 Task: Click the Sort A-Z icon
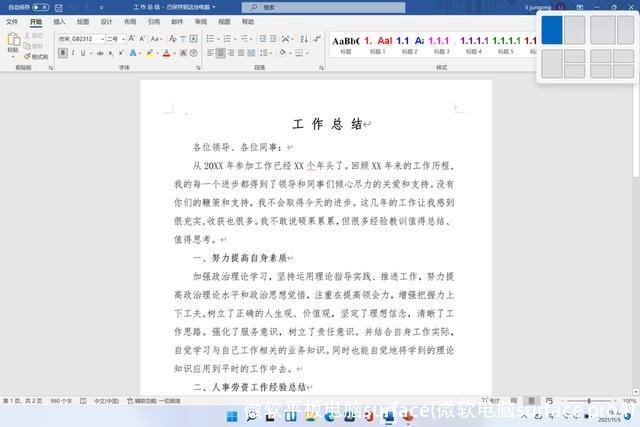coord(304,39)
